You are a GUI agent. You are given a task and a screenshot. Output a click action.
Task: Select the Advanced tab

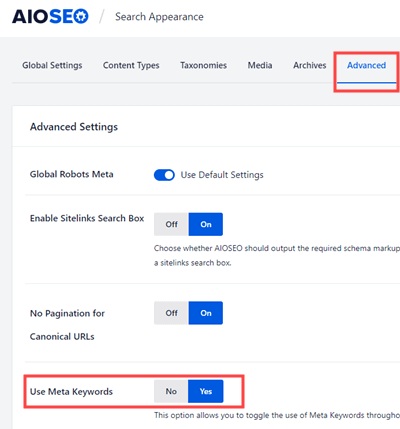366,65
